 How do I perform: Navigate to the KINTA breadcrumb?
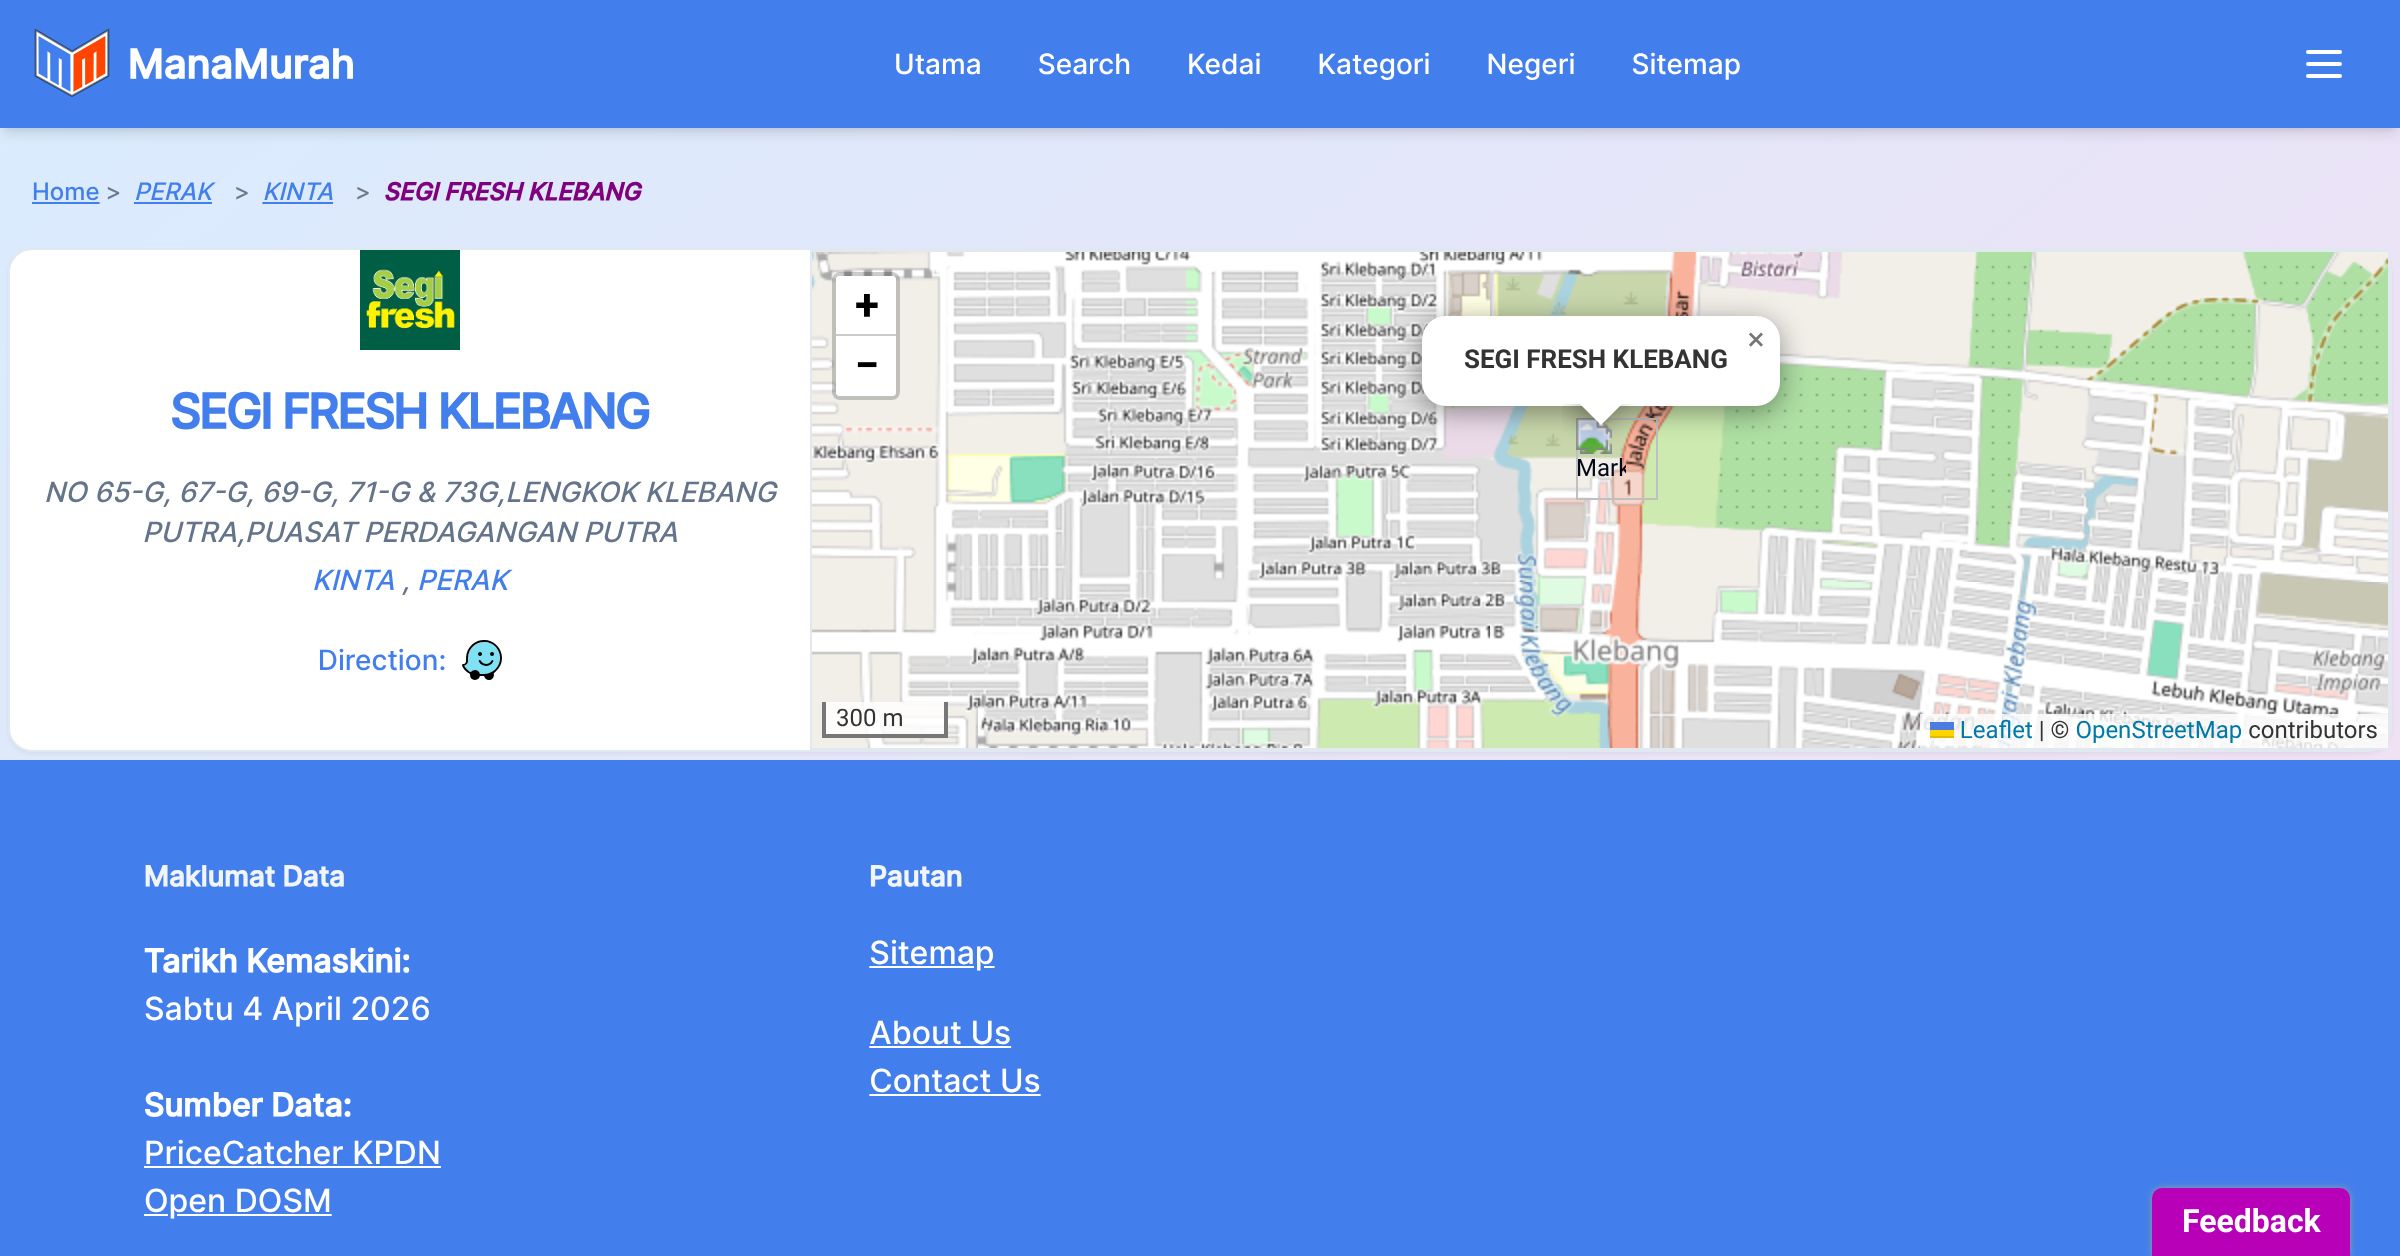[298, 191]
